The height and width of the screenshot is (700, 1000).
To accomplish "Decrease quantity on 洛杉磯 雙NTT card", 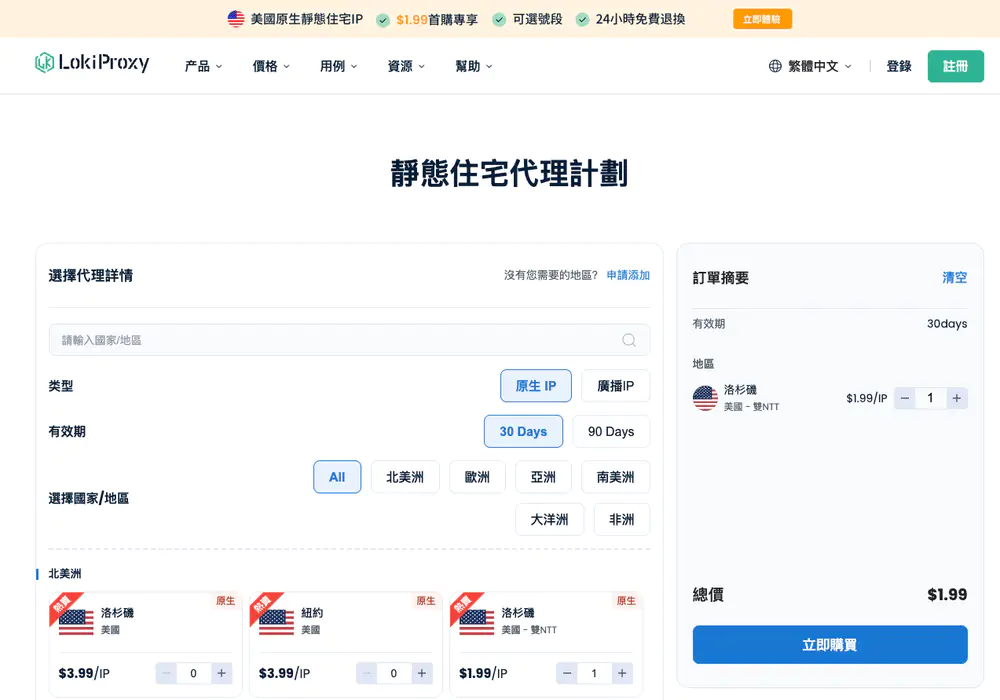I will tap(567, 673).
